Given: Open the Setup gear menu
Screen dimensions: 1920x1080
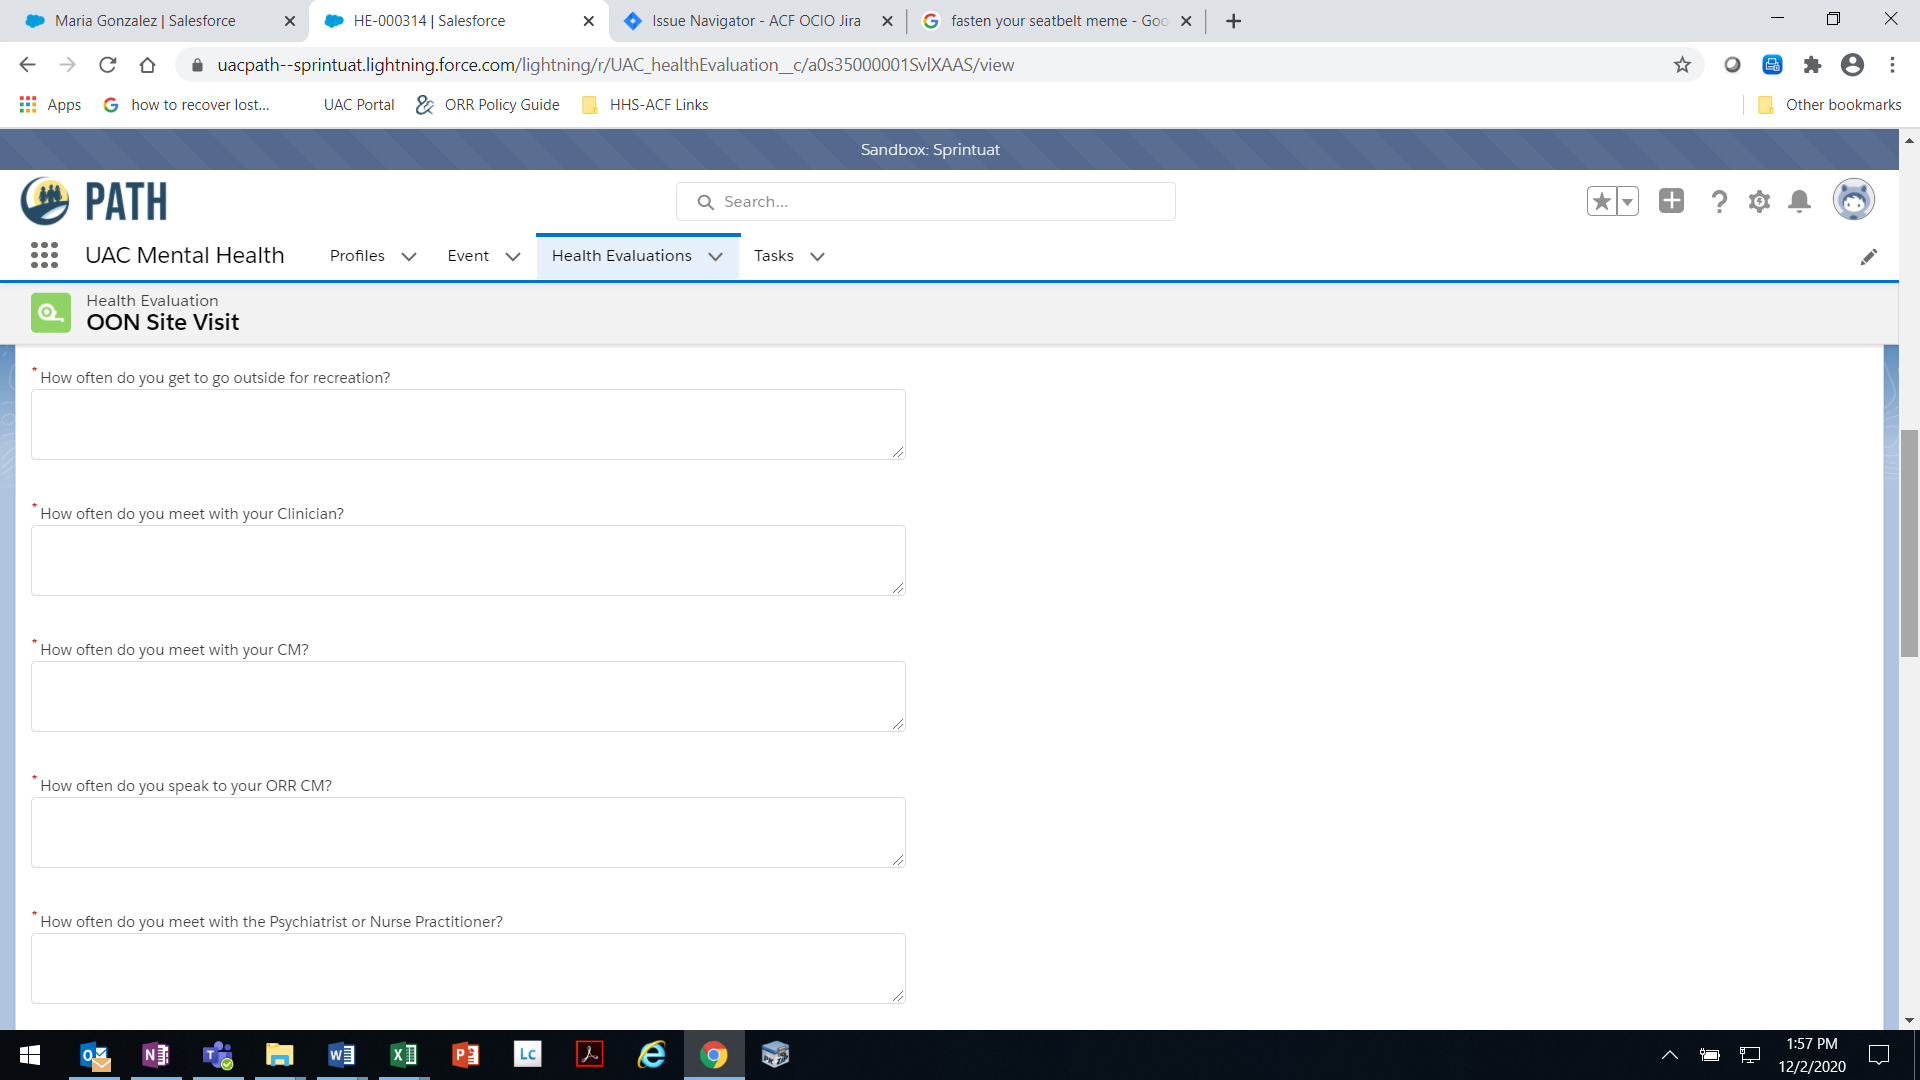Looking at the screenshot, I should click(1759, 202).
